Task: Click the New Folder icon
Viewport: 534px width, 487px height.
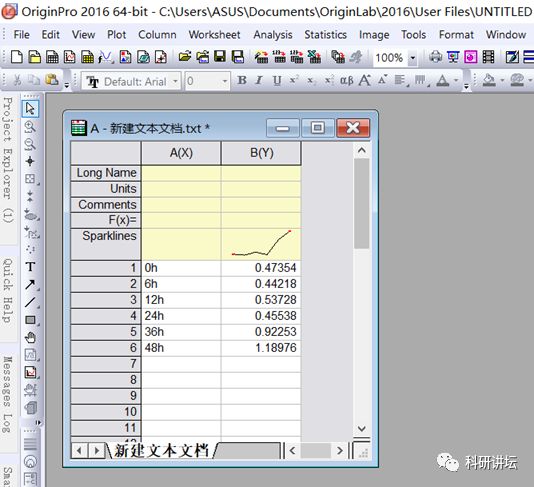Action: tap(34, 57)
